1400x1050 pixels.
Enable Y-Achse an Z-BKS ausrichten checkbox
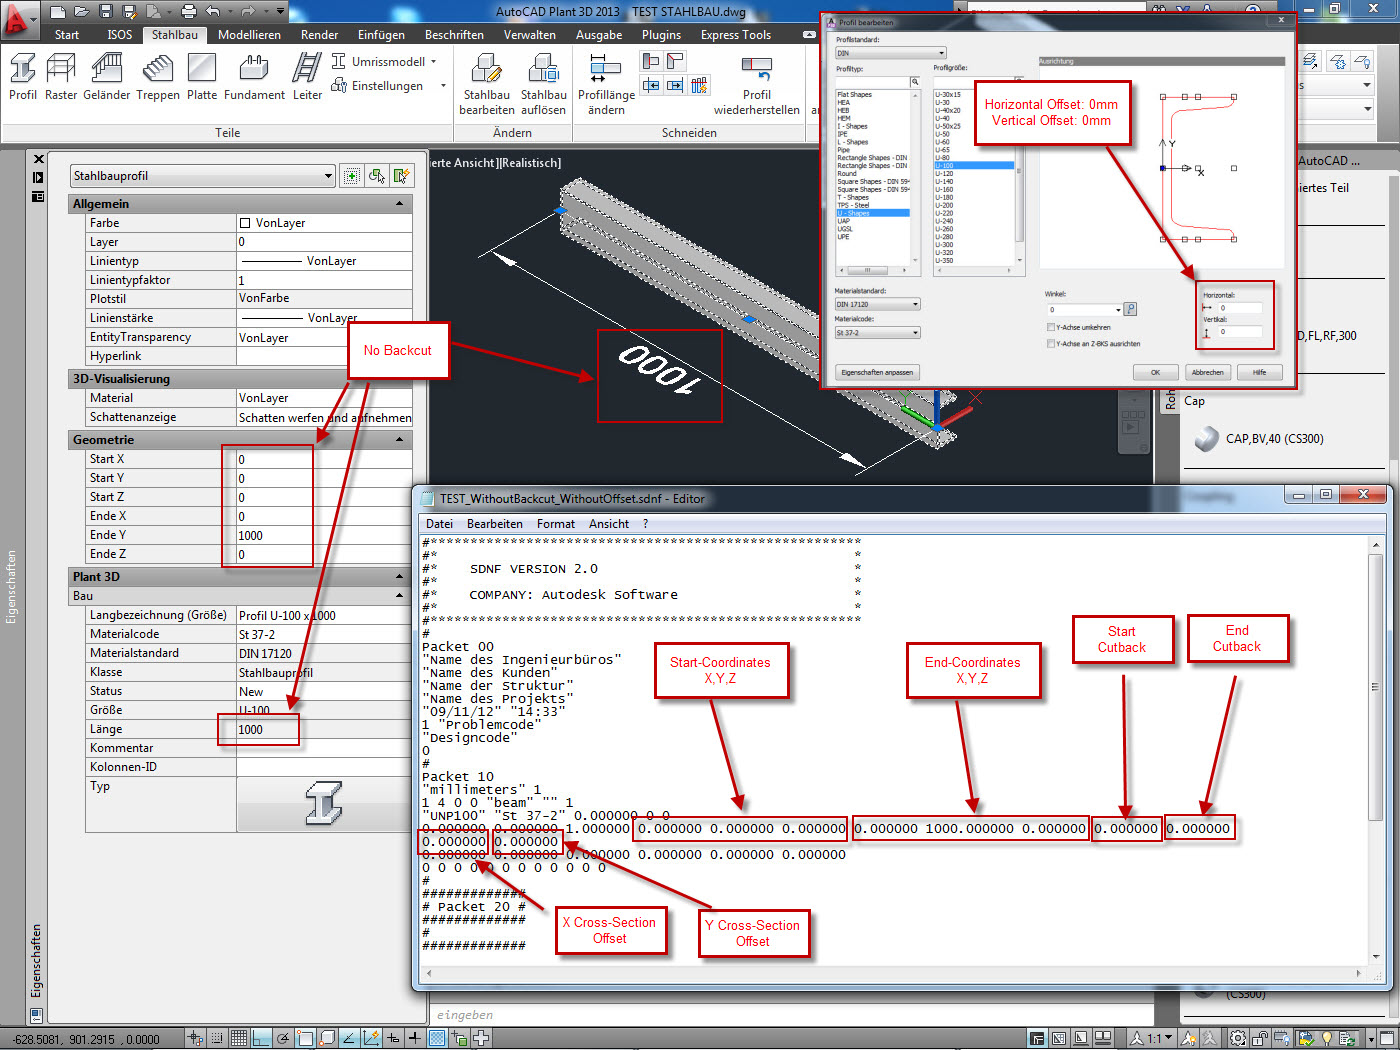[x=1051, y=343]
